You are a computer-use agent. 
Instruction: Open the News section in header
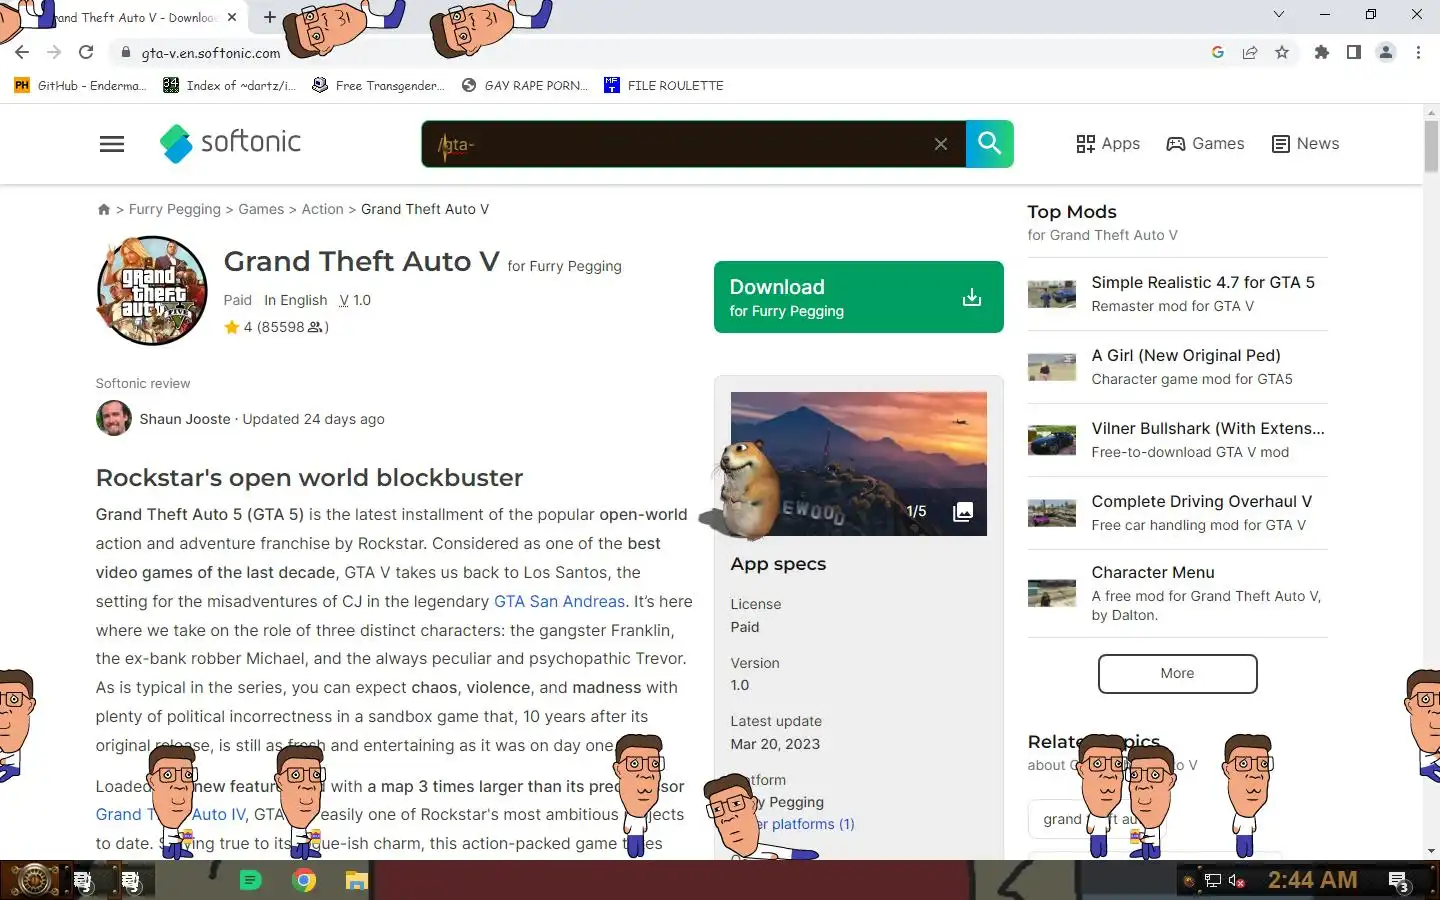coord(1305,144)
